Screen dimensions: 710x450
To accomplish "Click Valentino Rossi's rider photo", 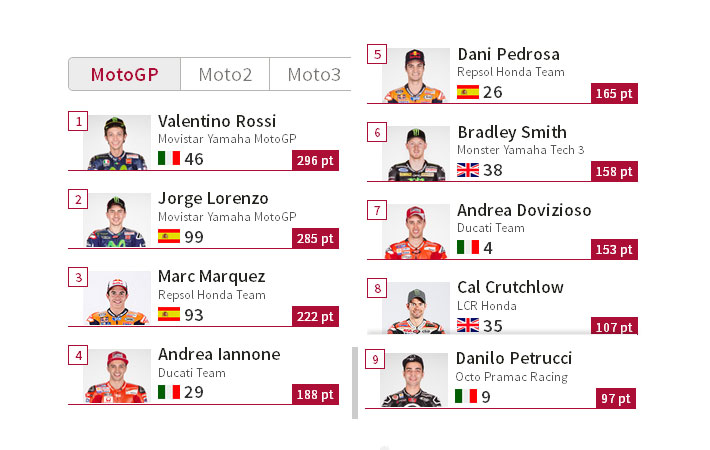I will [117, 143].
